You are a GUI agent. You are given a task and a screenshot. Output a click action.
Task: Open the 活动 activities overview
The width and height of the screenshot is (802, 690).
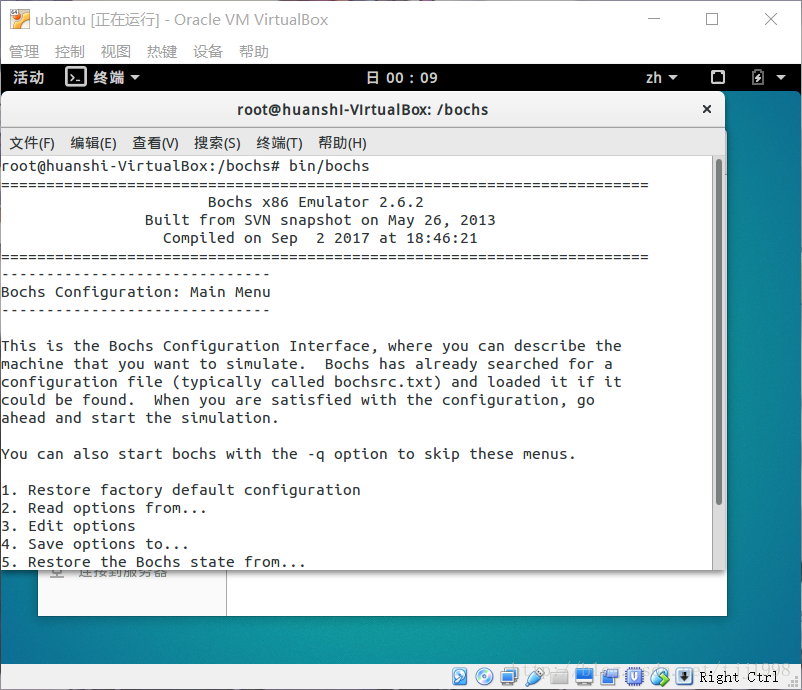pyautogui.click(x=29, y=77)
